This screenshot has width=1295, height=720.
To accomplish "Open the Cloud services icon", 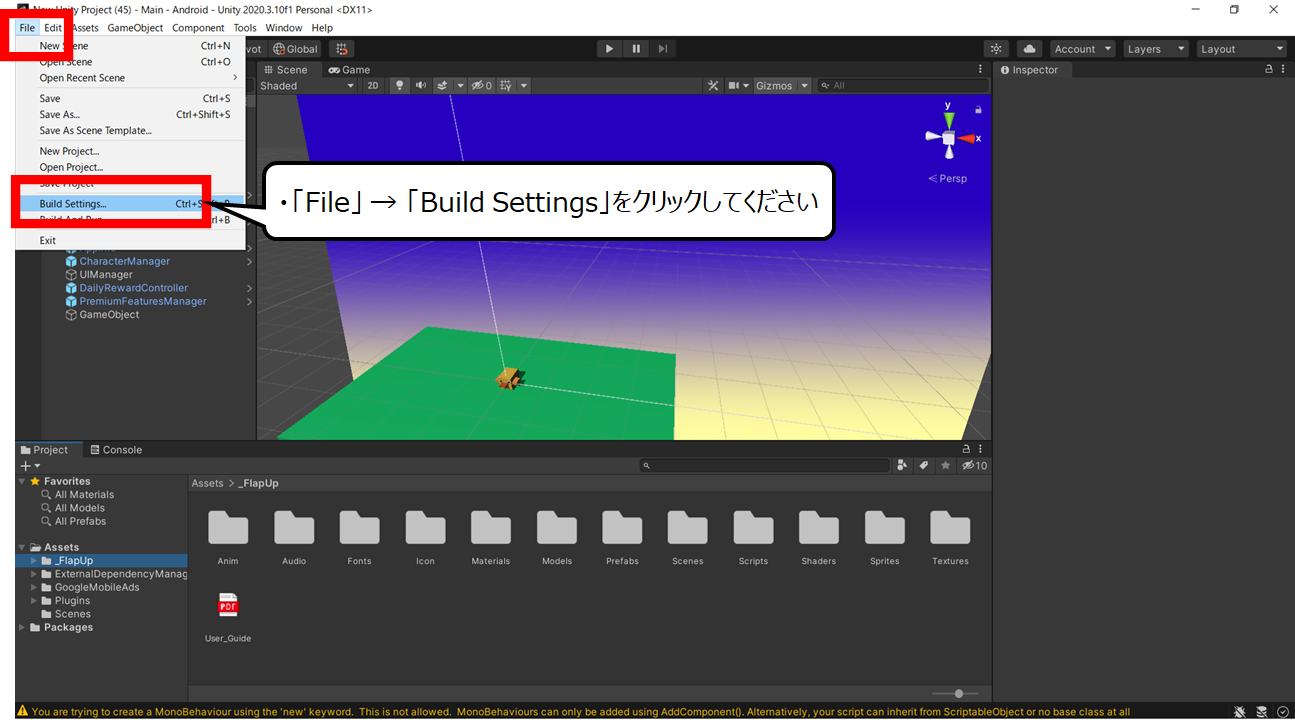I will (1029, 49).
